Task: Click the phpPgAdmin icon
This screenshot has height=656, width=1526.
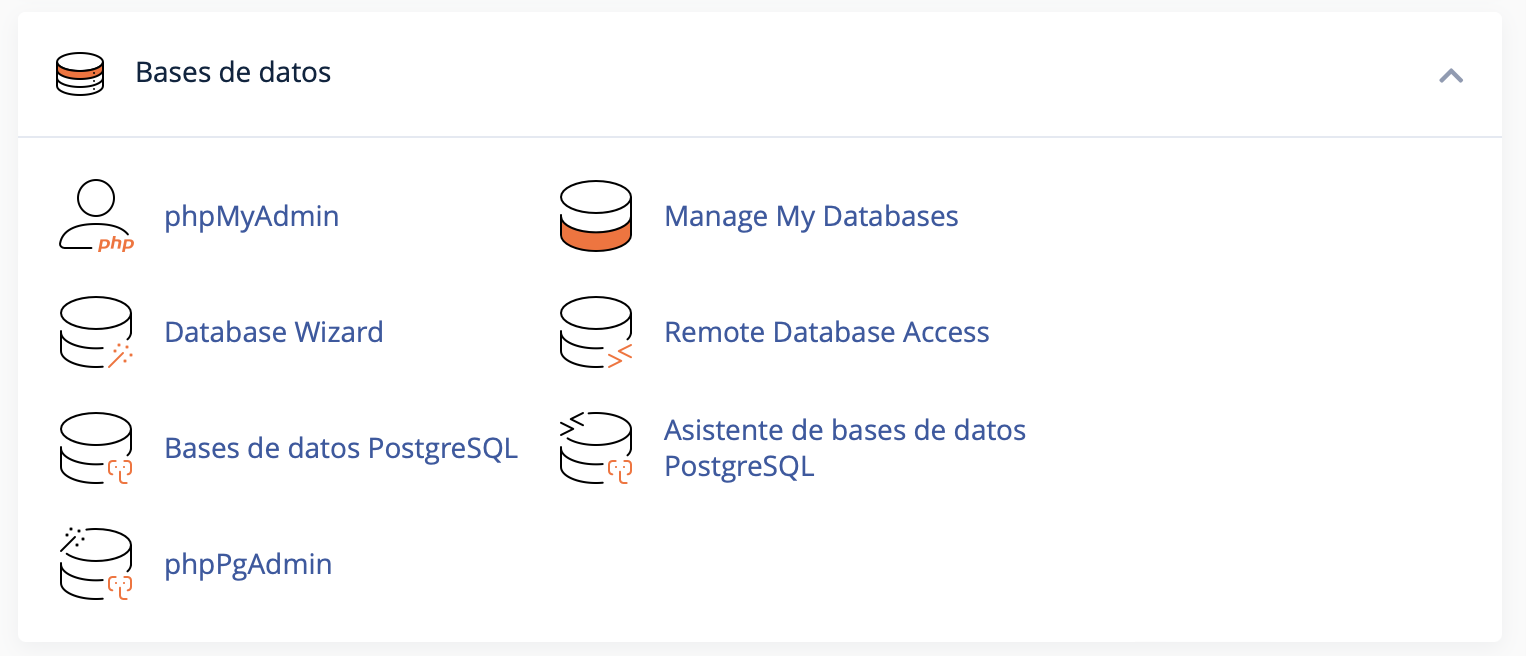Action: (x=96, y=564)
